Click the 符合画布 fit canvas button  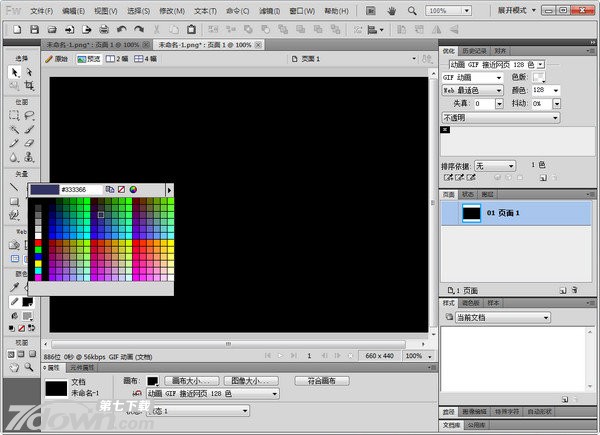(x=322, y=381)
